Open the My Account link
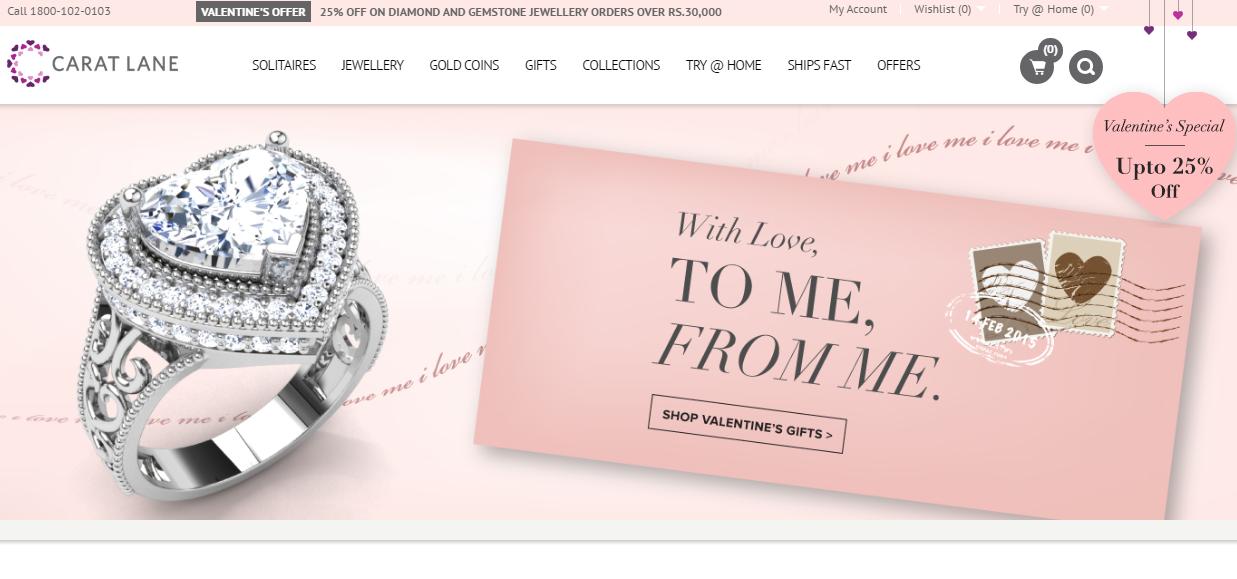 (858, 9)
